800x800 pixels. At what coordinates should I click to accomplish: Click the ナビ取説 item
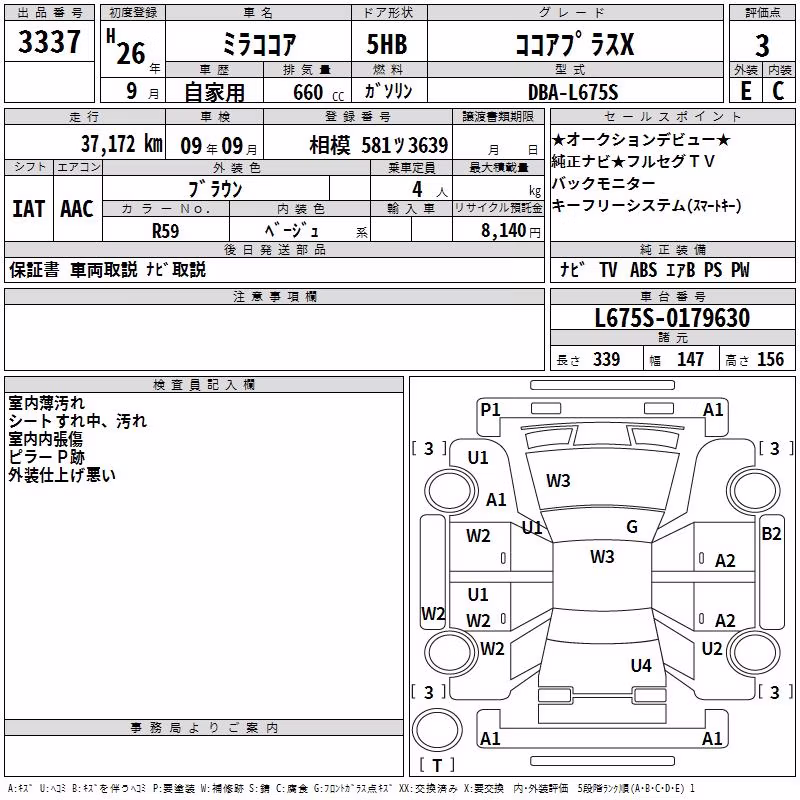tap(176, 269)
